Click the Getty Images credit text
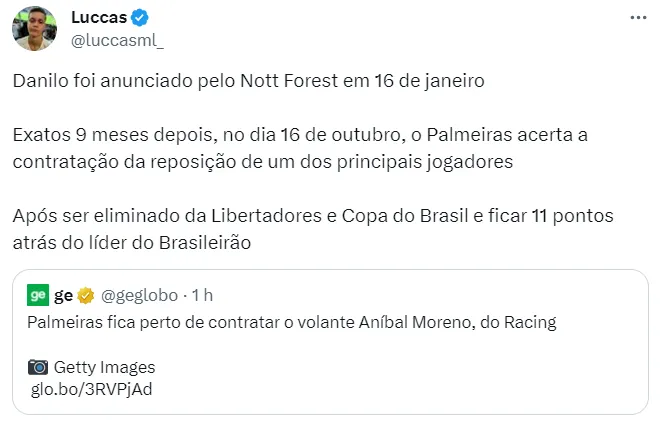This screenshot has height=426, width=666. point(104,367)
